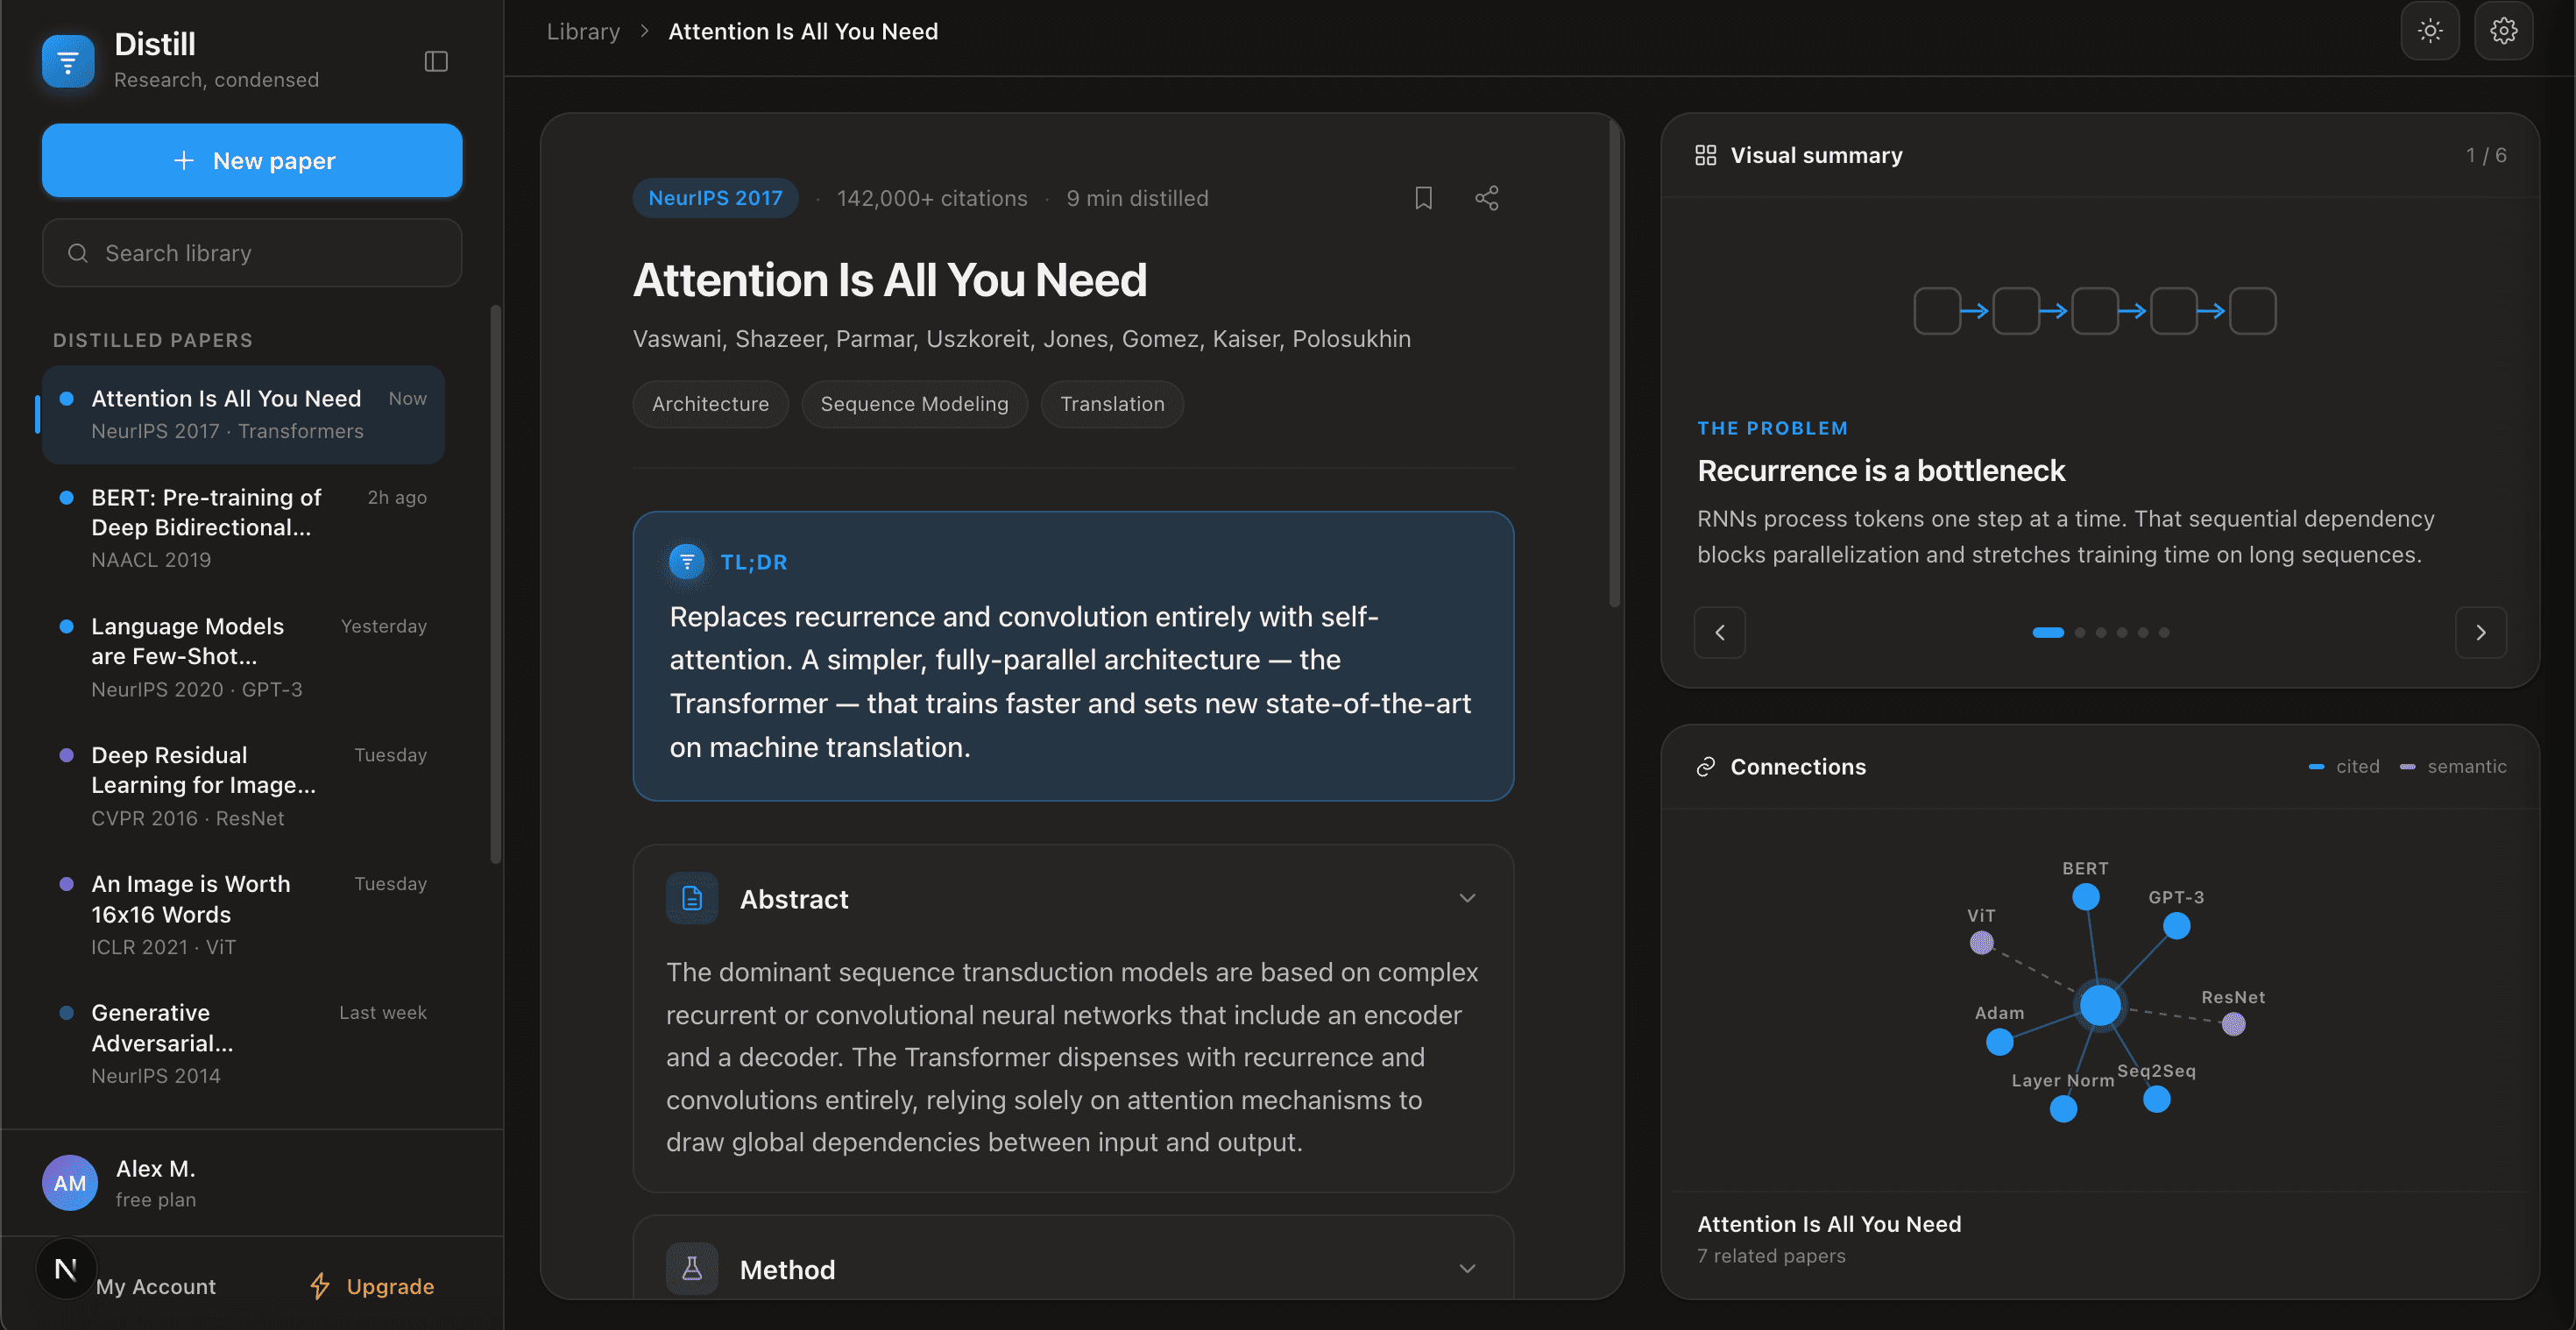Click the Method flask icon
The image size is (2576, 1330).
pos(692,1269)
